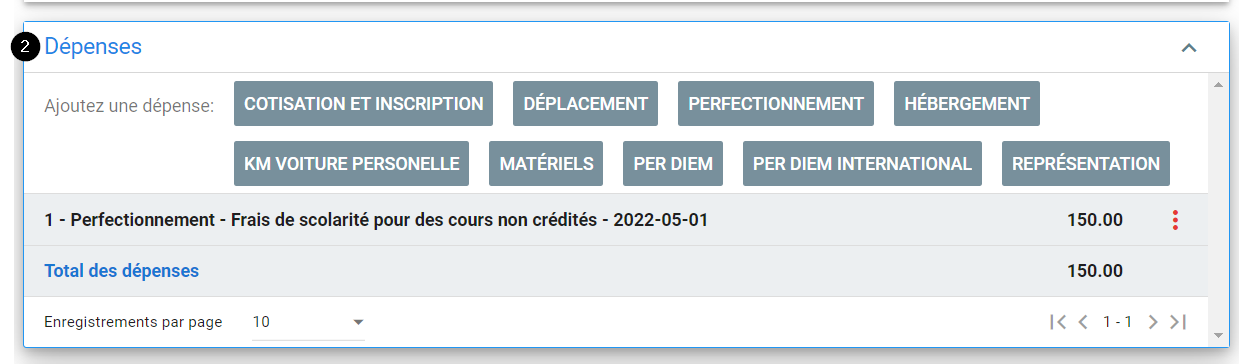
Task: Open the Dépenses section title
Action: [93, 47]
